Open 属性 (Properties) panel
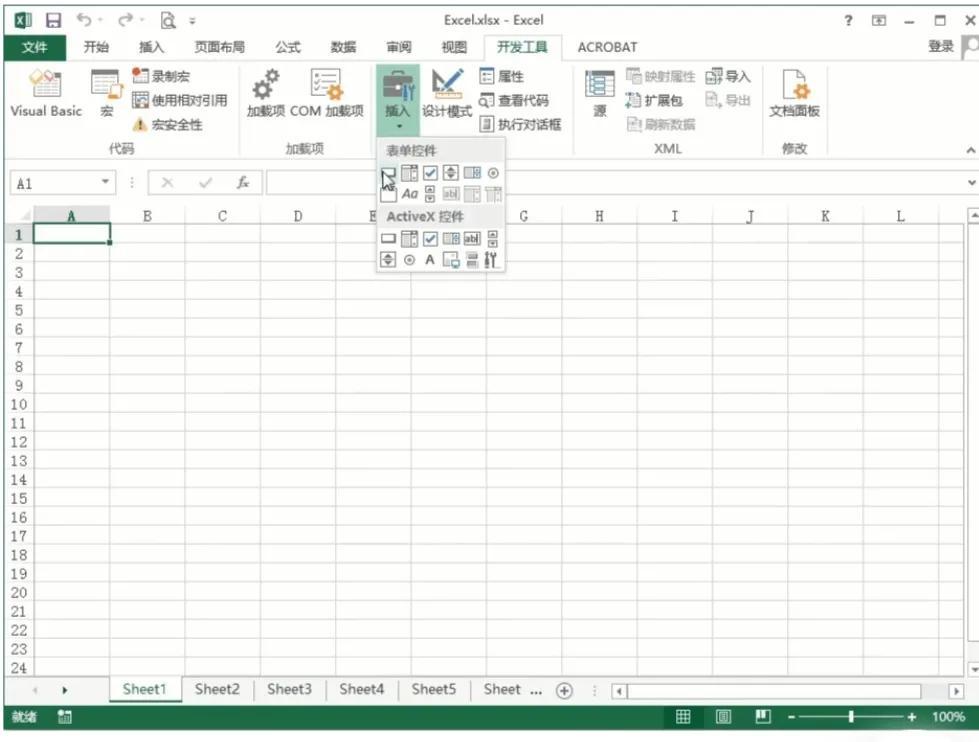 pos(502,76)
